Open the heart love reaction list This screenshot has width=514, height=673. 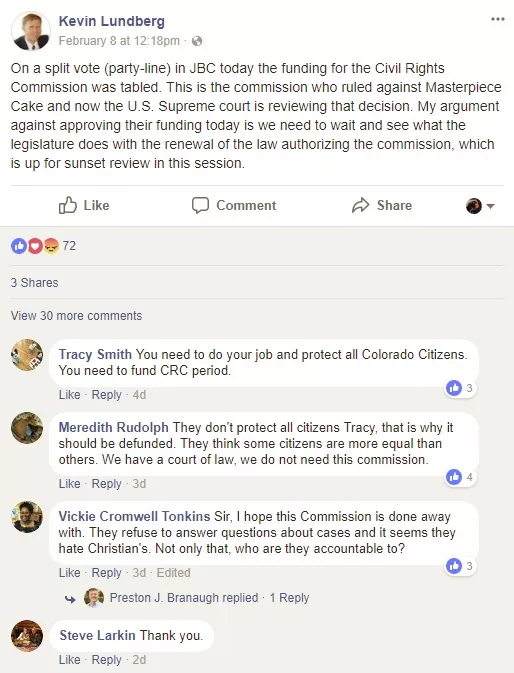tap(35, 246)
